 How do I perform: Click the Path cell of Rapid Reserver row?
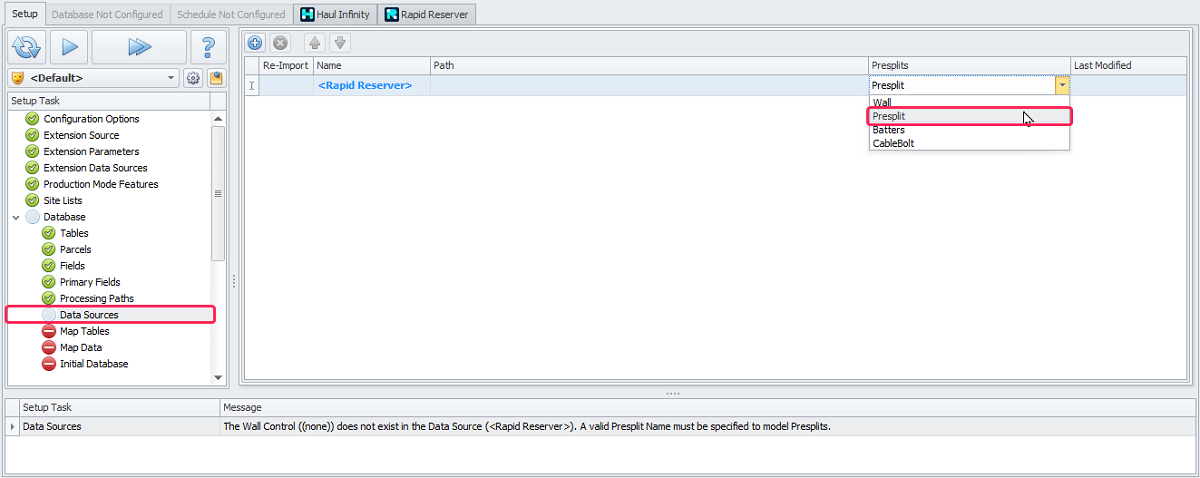pyautogui.click(x=649, y=86)
